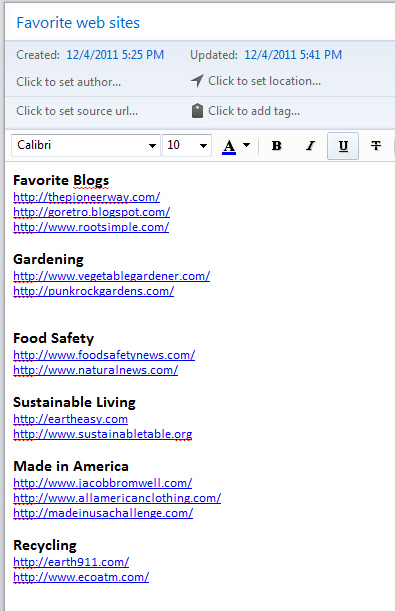395x611 pixels.
Task: Click to add tag field
Action: tap(254, 111)
